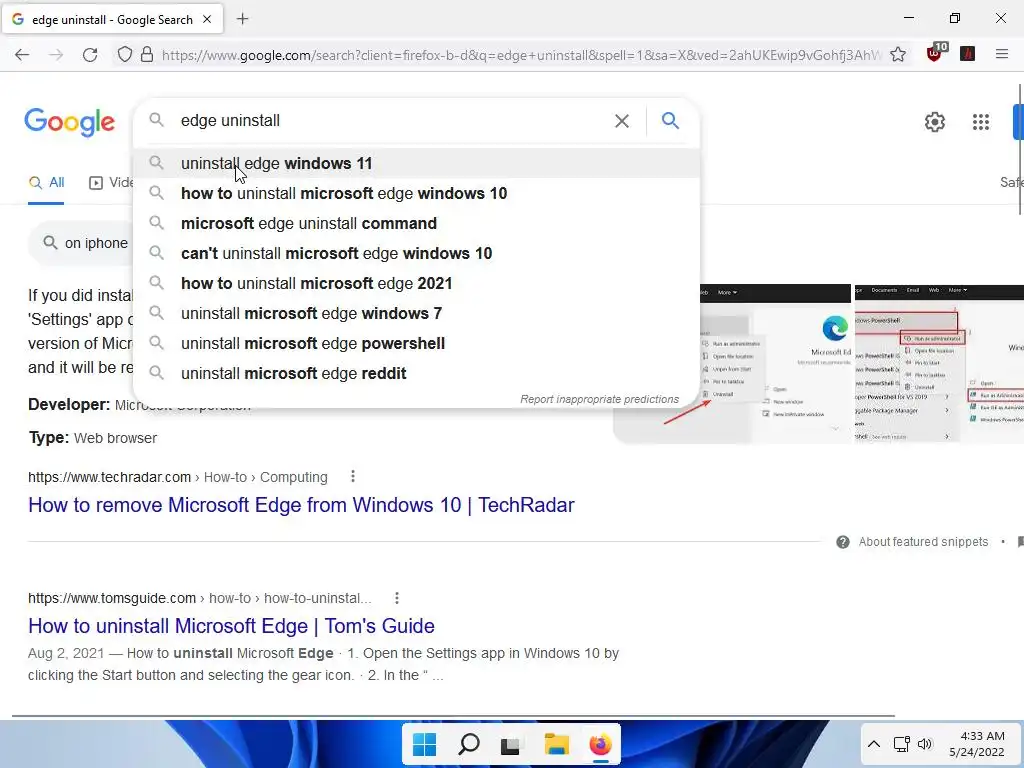Select suggestion how to uninstall microsoft edge windows 10
The image size is (1024, 768).
click(417, 193)
